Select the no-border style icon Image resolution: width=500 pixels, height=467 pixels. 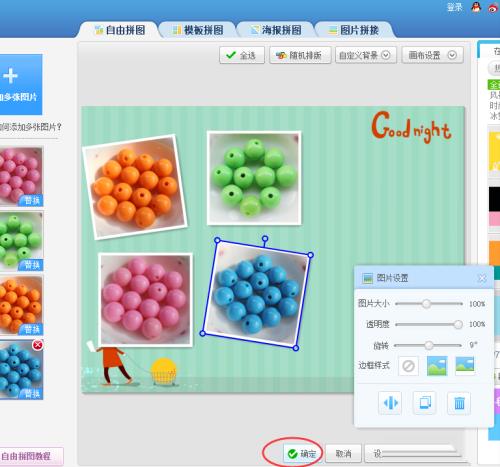click(x=408, y=366)
